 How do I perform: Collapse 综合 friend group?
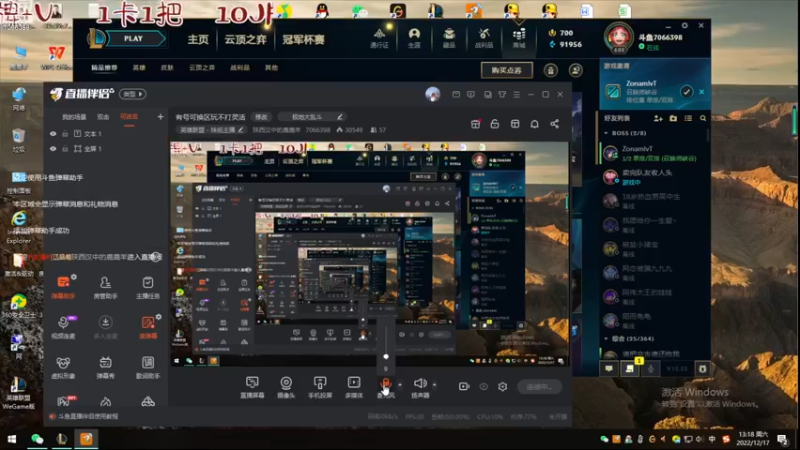(606, 339)
